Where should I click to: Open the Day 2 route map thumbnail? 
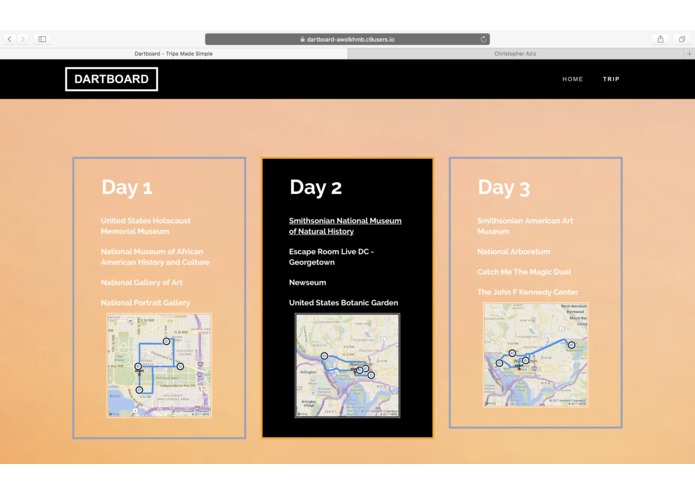click(348, 366)
